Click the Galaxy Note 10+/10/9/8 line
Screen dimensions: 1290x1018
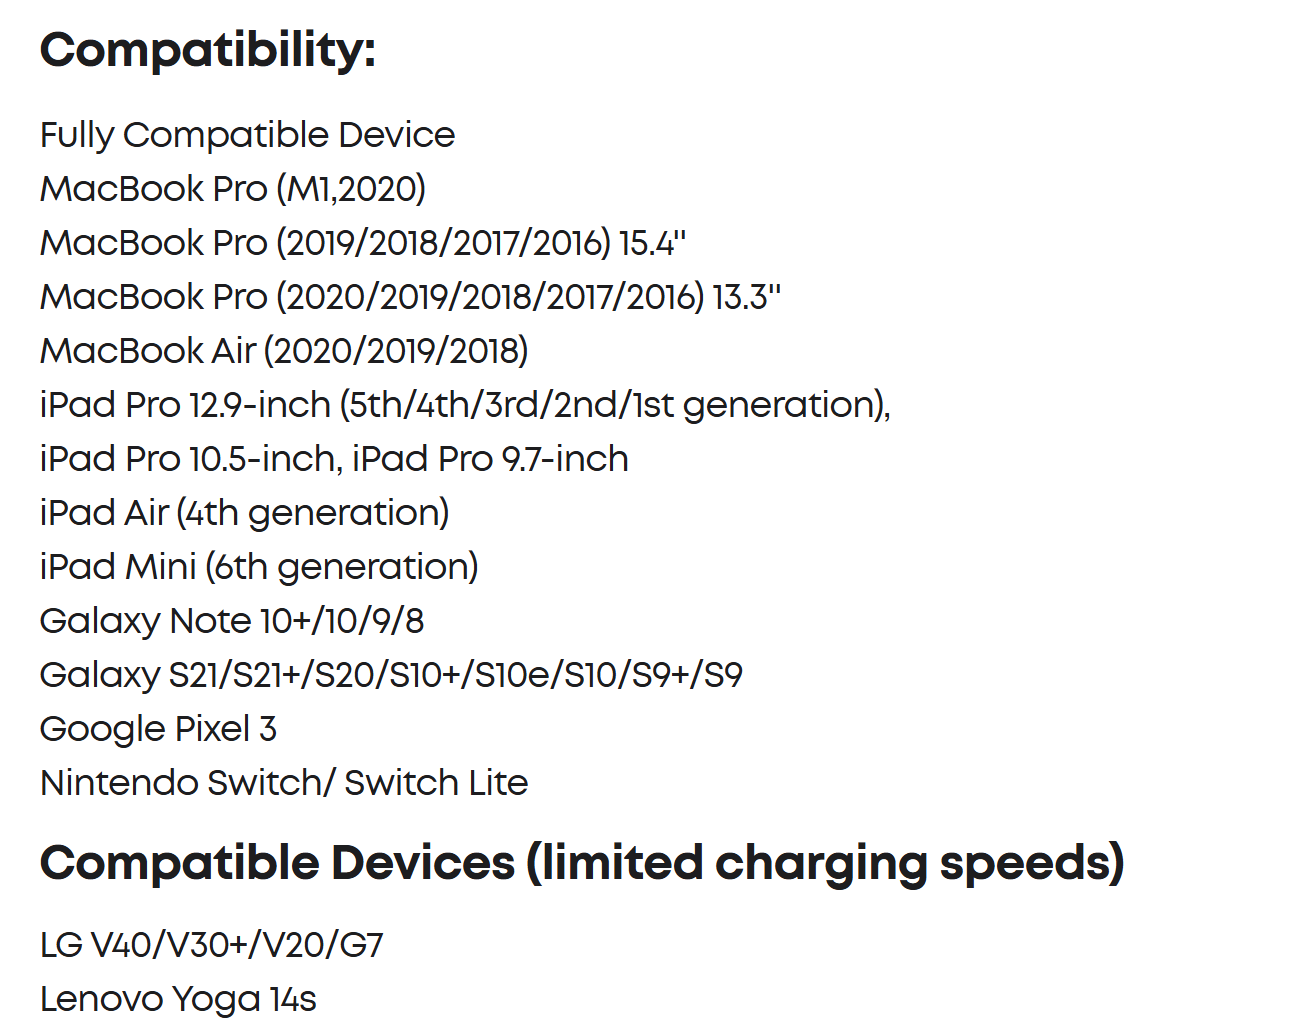click(231, 621)
